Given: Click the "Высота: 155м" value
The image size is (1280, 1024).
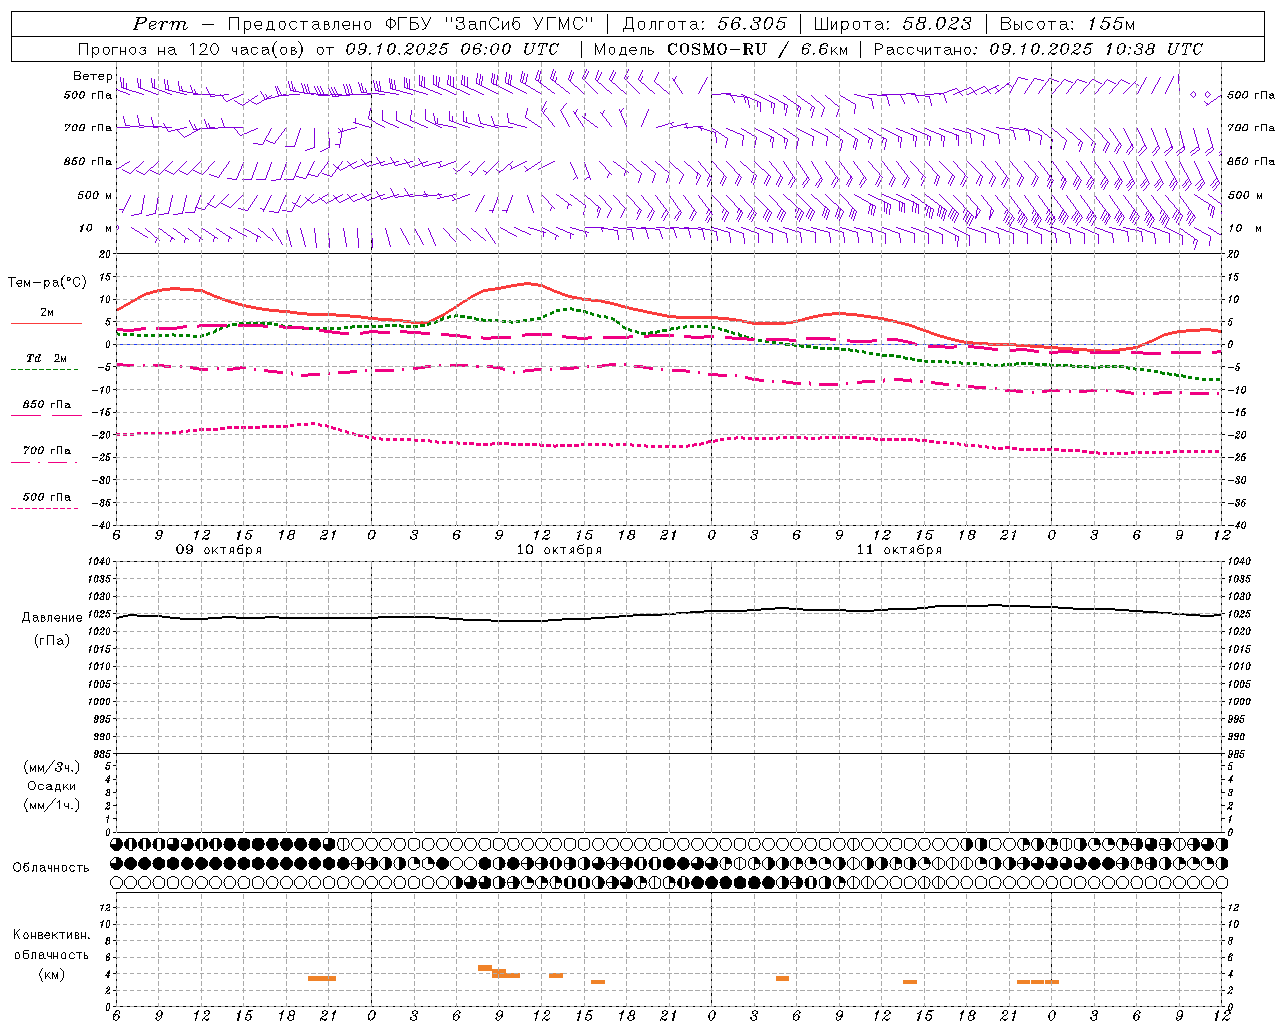Looking at the screenshot, I should [x=1068, y=24].
